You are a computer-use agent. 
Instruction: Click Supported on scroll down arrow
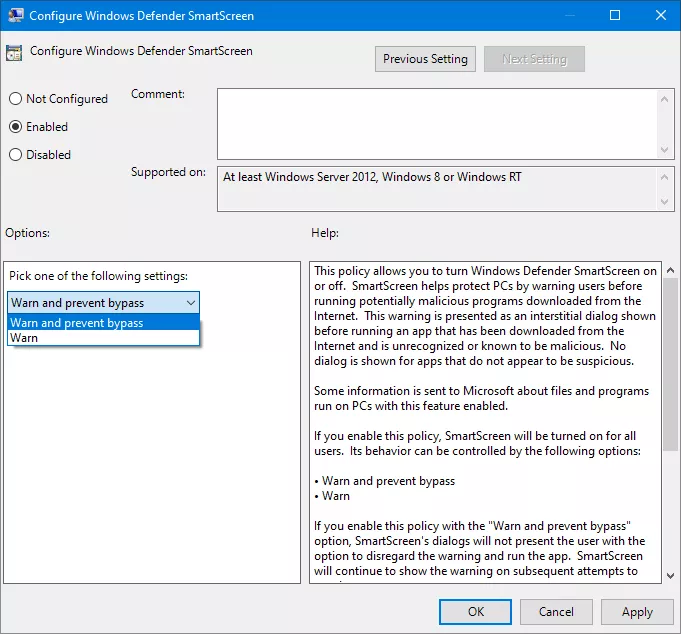click(664, 201)
